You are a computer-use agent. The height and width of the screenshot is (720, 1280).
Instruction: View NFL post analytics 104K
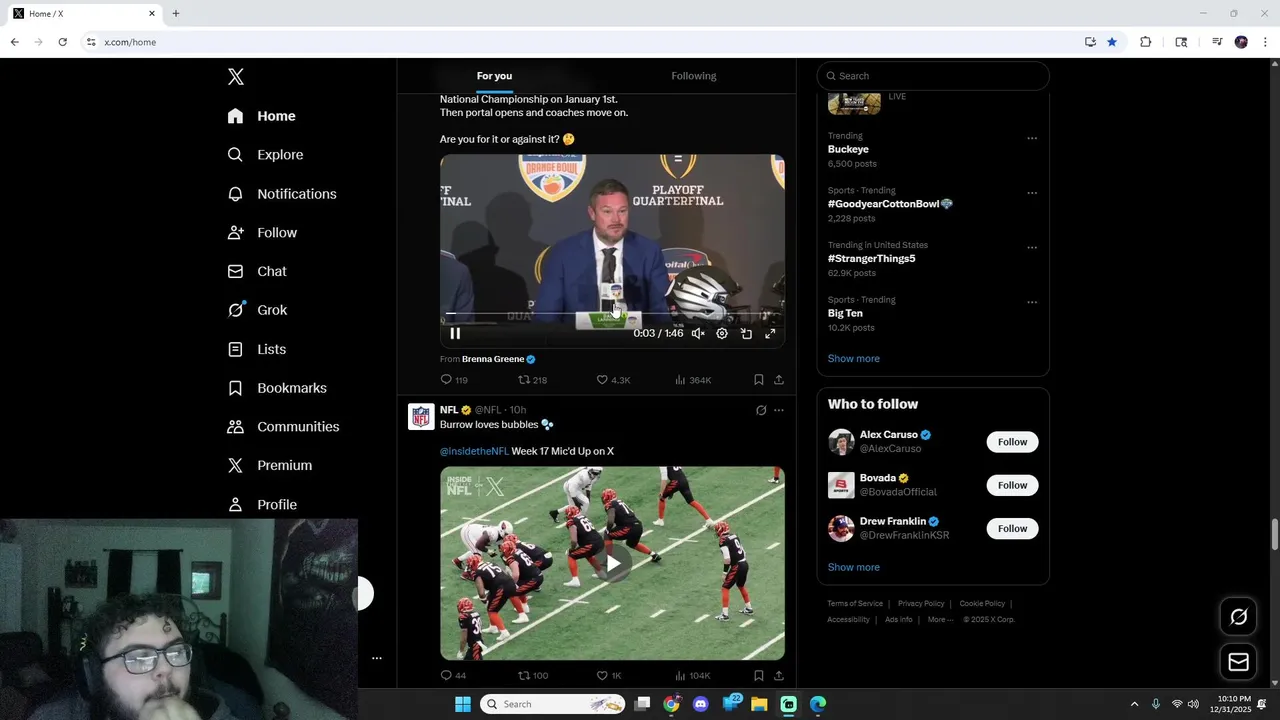click(x=693, y=676)
